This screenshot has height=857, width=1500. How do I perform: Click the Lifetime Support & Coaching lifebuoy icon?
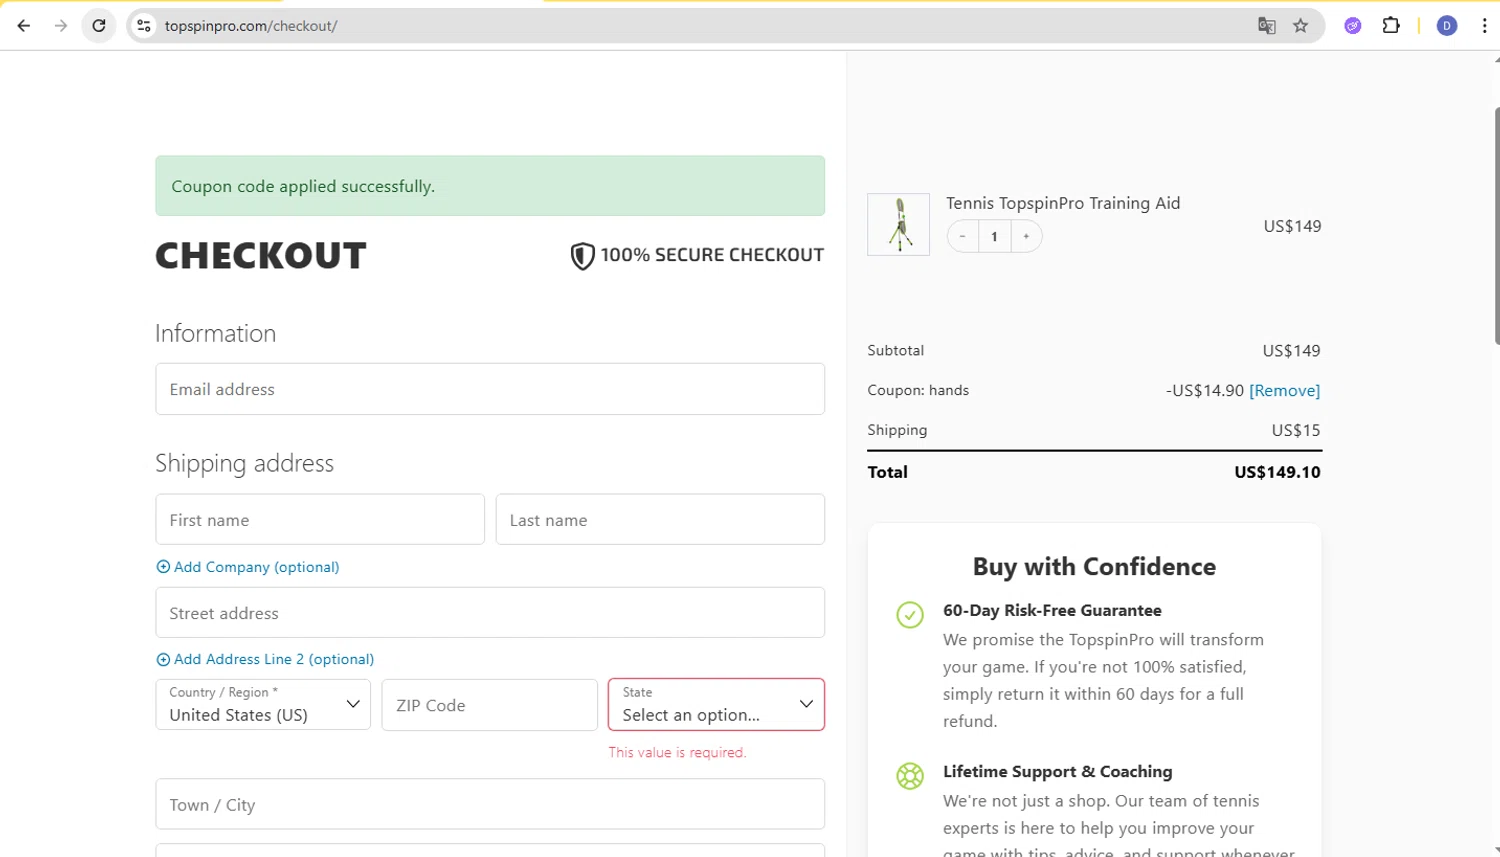tap(910, 775)
